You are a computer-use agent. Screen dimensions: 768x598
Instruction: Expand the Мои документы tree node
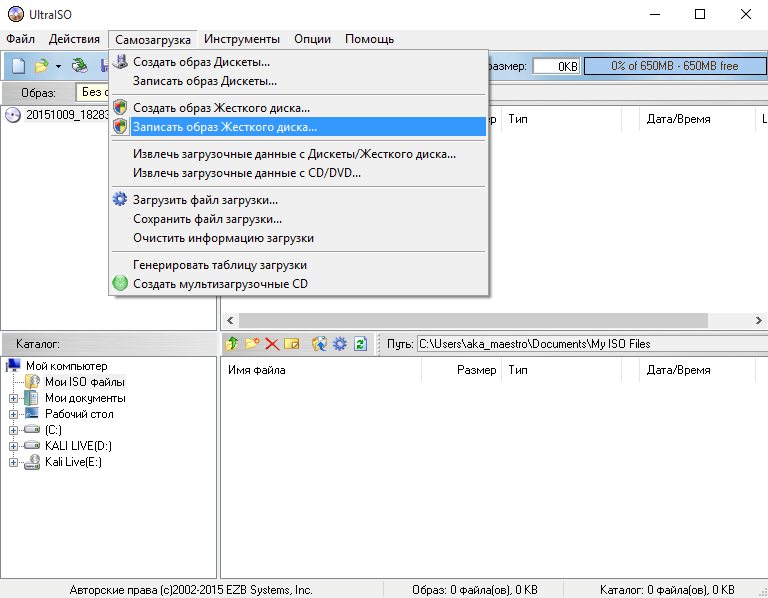pyautogui.click(x=13, y=398)
